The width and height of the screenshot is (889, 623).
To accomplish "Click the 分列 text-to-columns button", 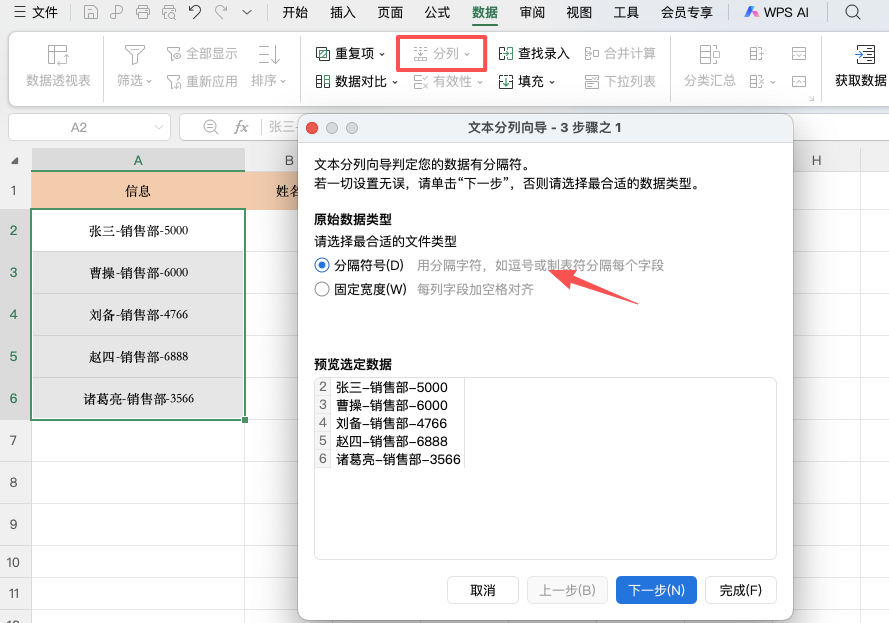I will coord(441,53).
